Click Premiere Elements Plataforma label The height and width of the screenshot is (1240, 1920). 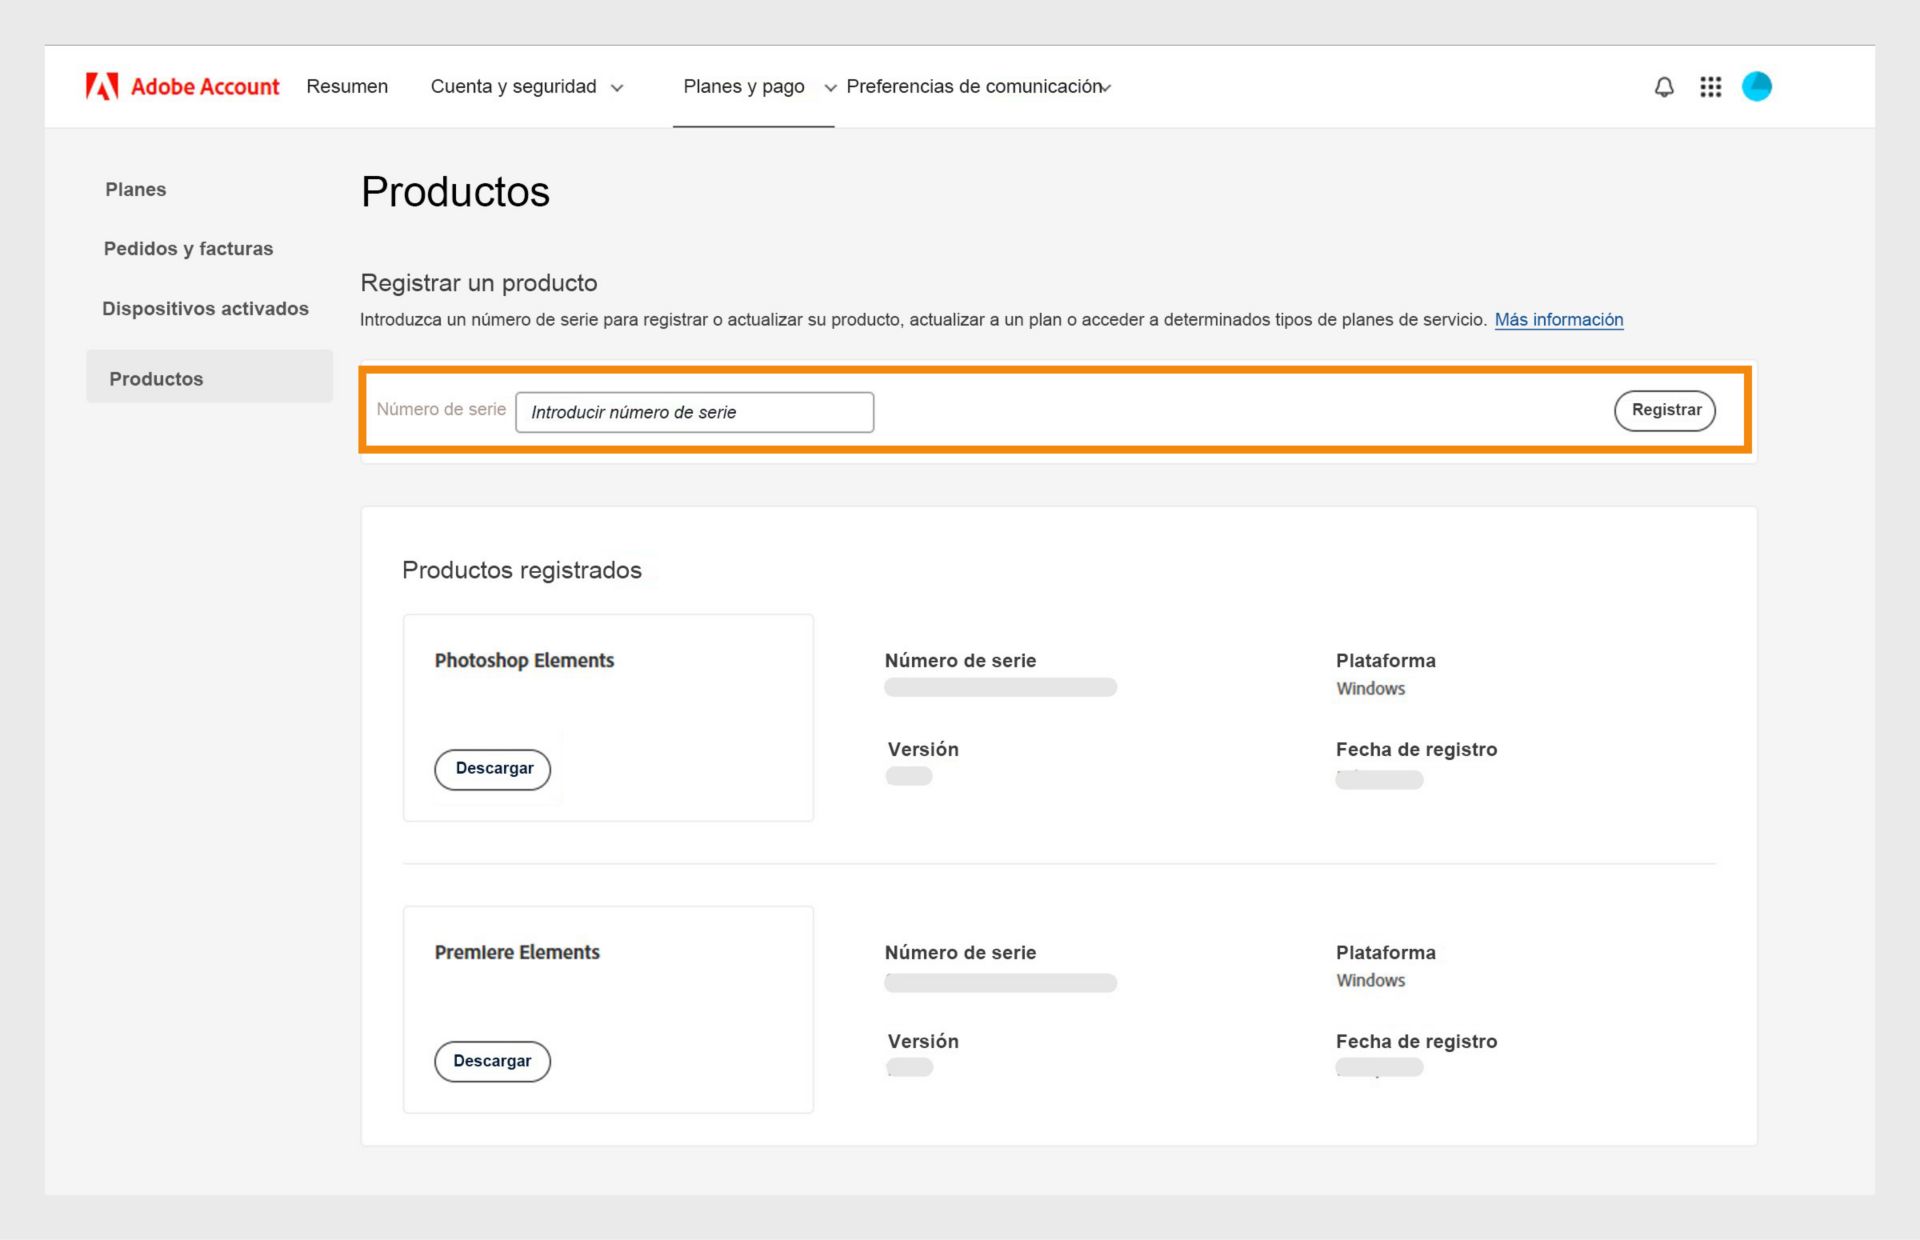[x=1386, y=952]
